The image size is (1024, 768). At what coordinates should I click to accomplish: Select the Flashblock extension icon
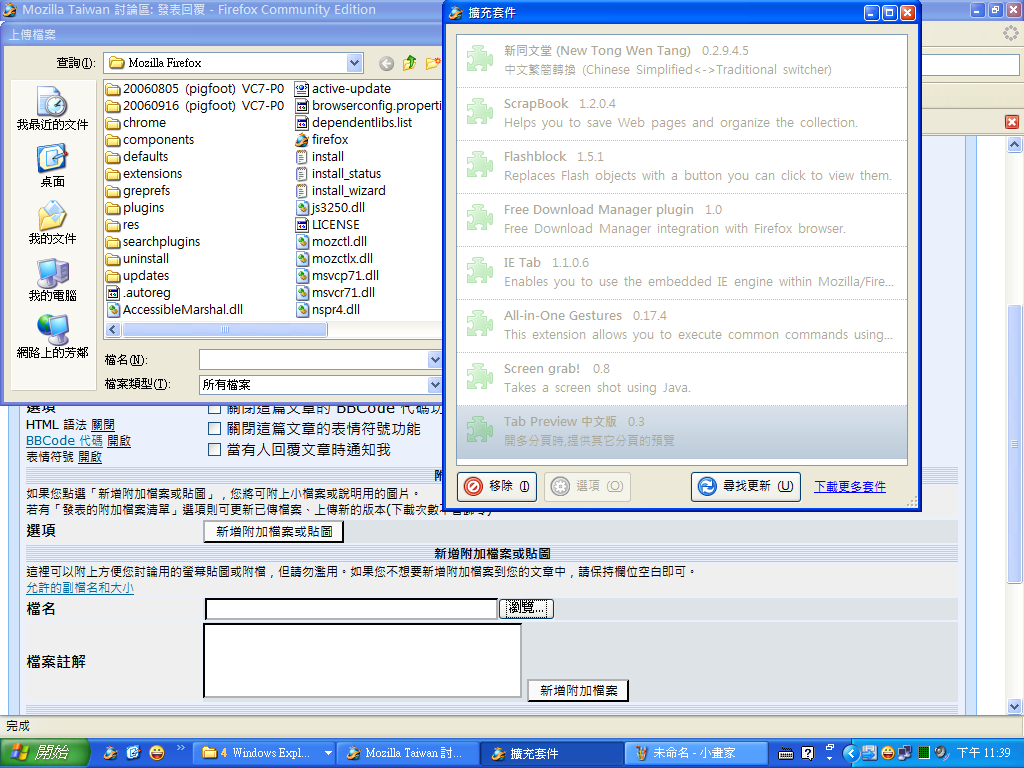click(479, 165)
